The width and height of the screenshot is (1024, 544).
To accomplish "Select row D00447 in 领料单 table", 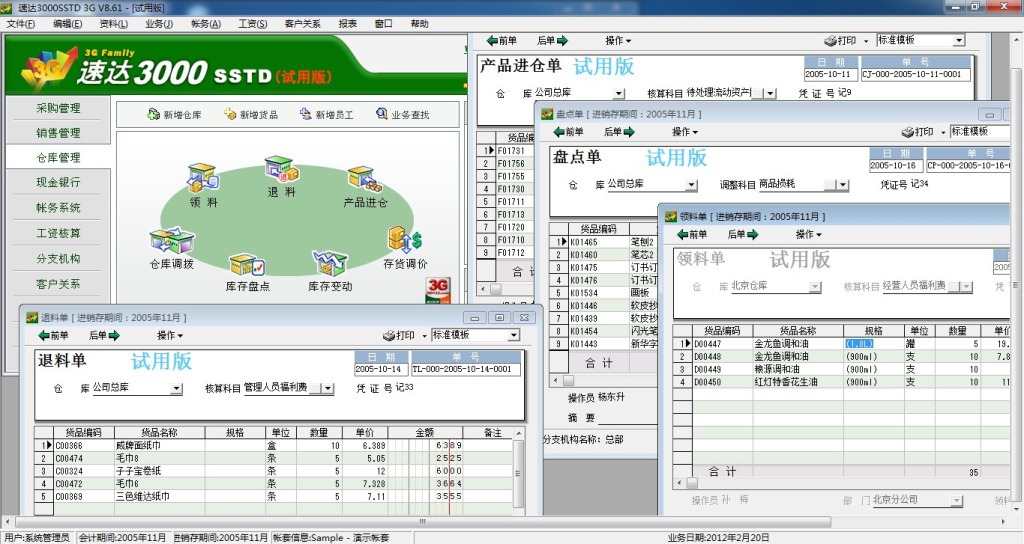I will point(842,344).
